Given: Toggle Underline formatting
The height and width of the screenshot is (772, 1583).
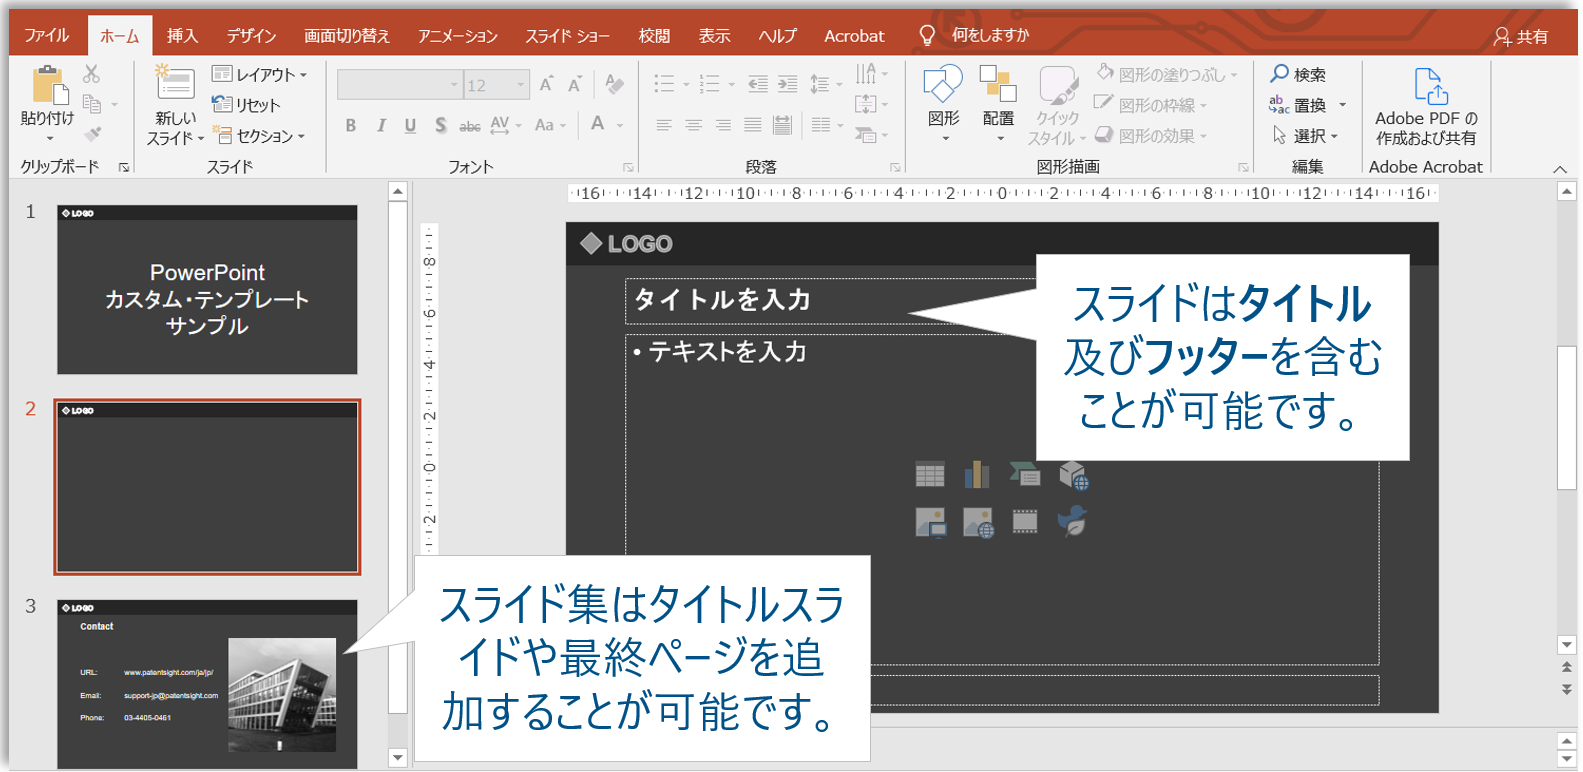Looking at the screenshot, I should tap(410, 125).
